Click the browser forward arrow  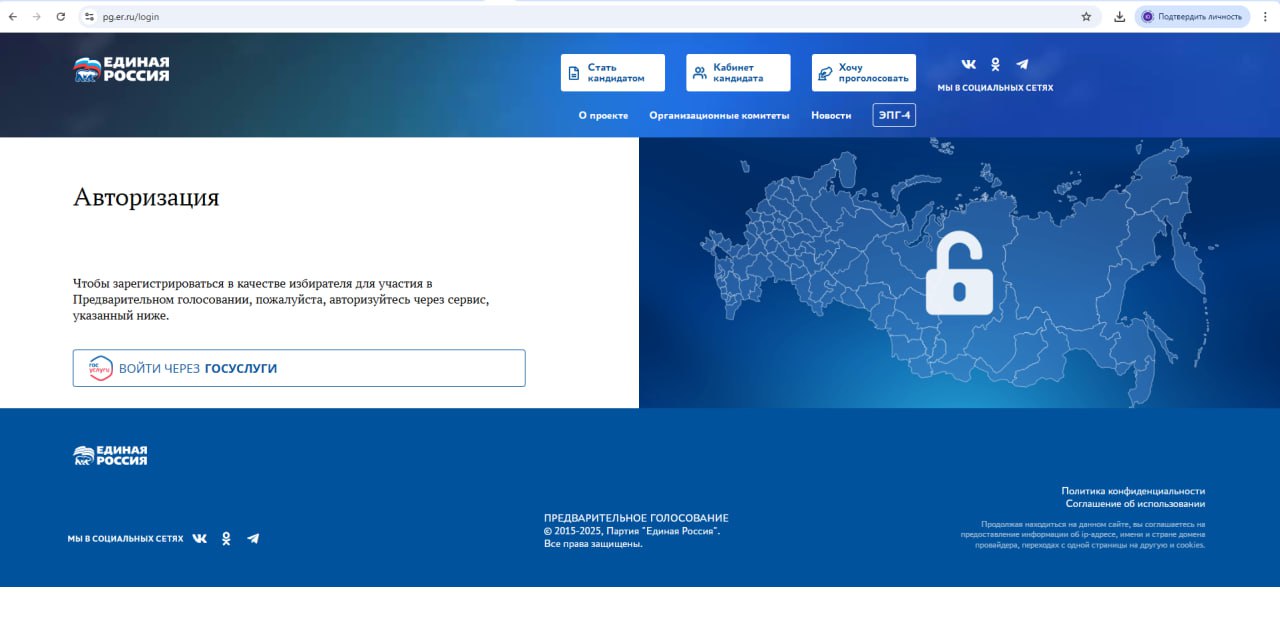click(37, 16)
